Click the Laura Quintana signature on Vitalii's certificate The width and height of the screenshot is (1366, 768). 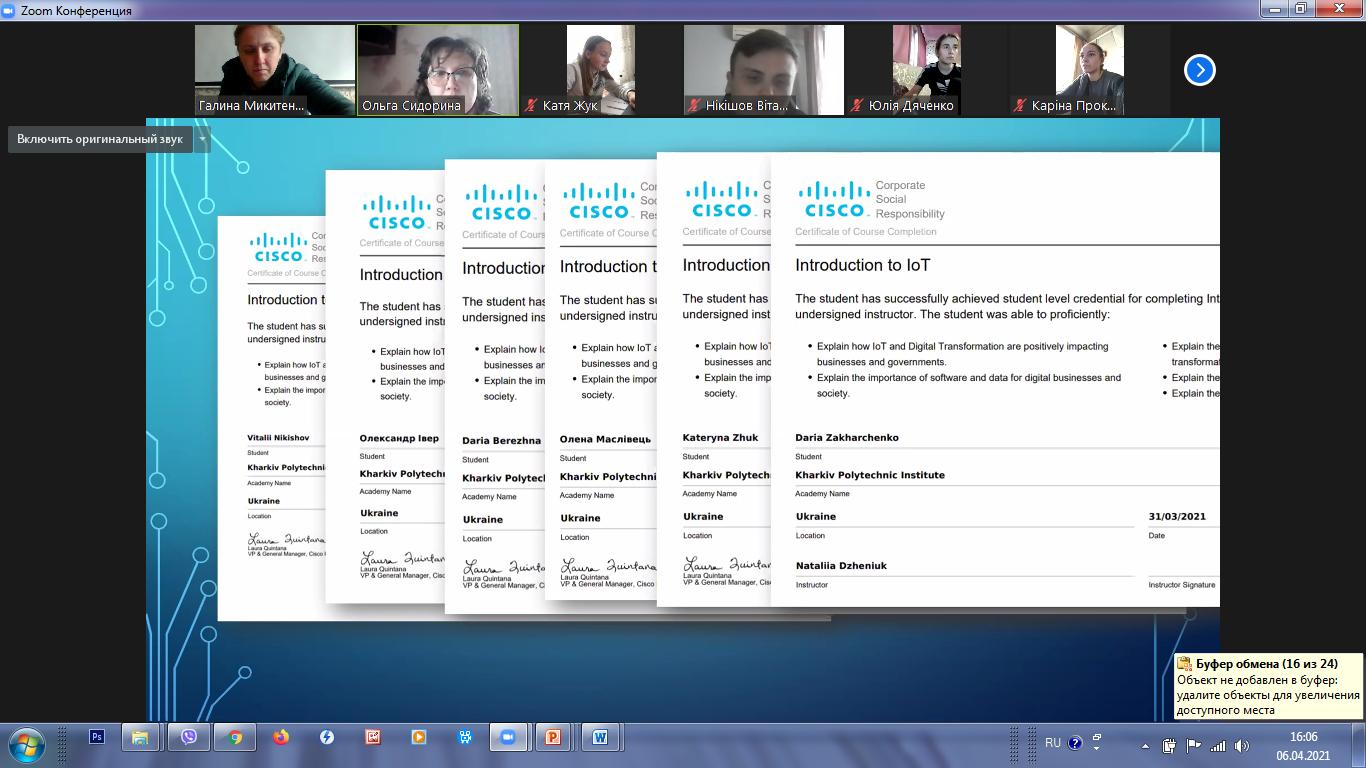pos(286,540)
